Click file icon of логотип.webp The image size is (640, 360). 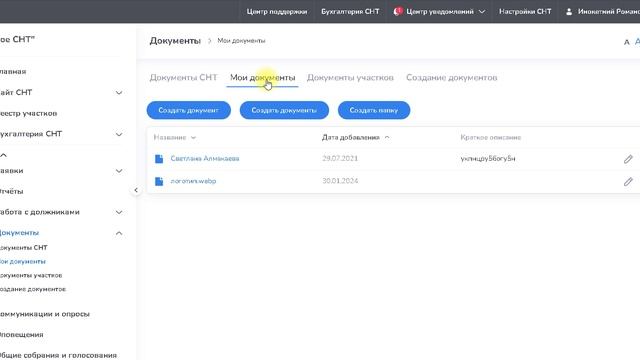click(159, 181)
